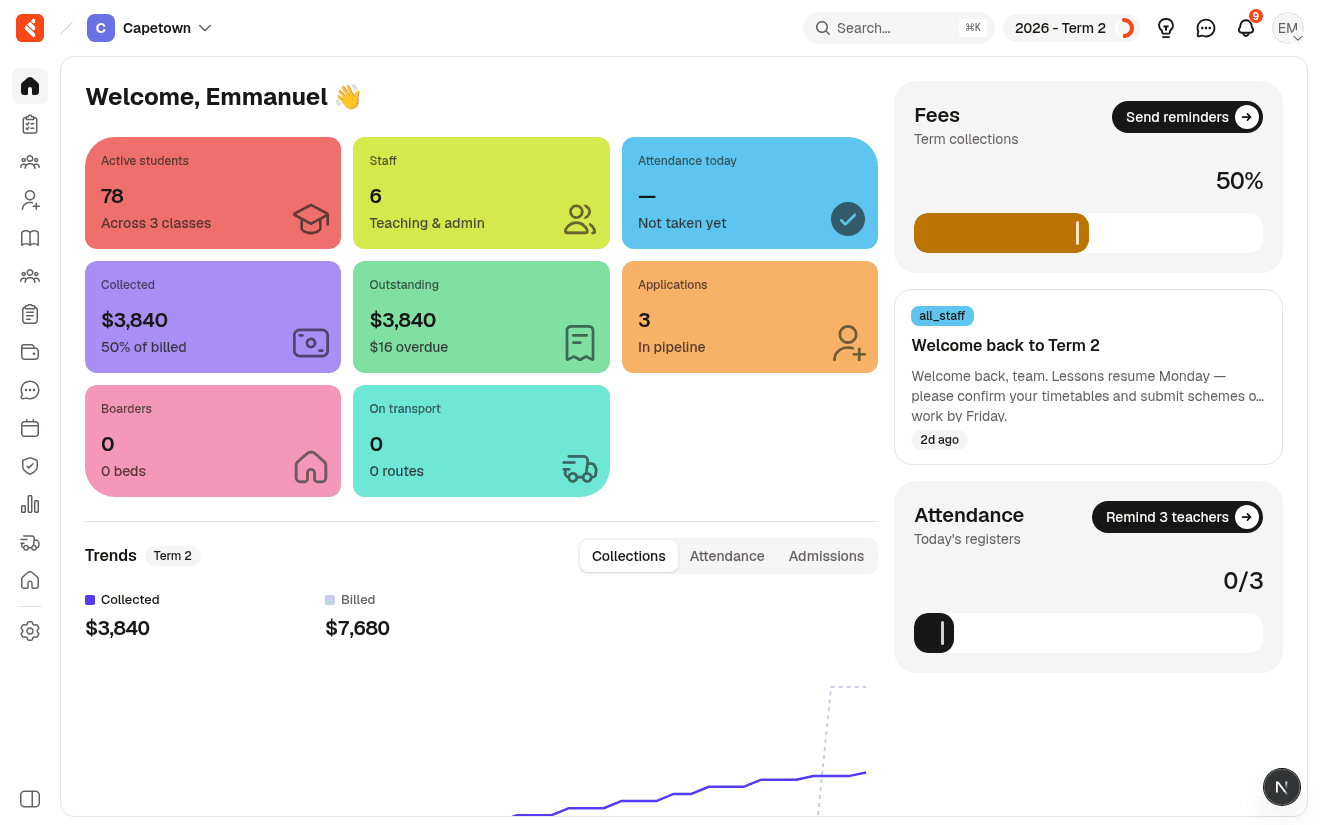Viewport: 1320px width, 825px height.
Task: Click the Billed $7,680 value
Action: coord(357,628)
